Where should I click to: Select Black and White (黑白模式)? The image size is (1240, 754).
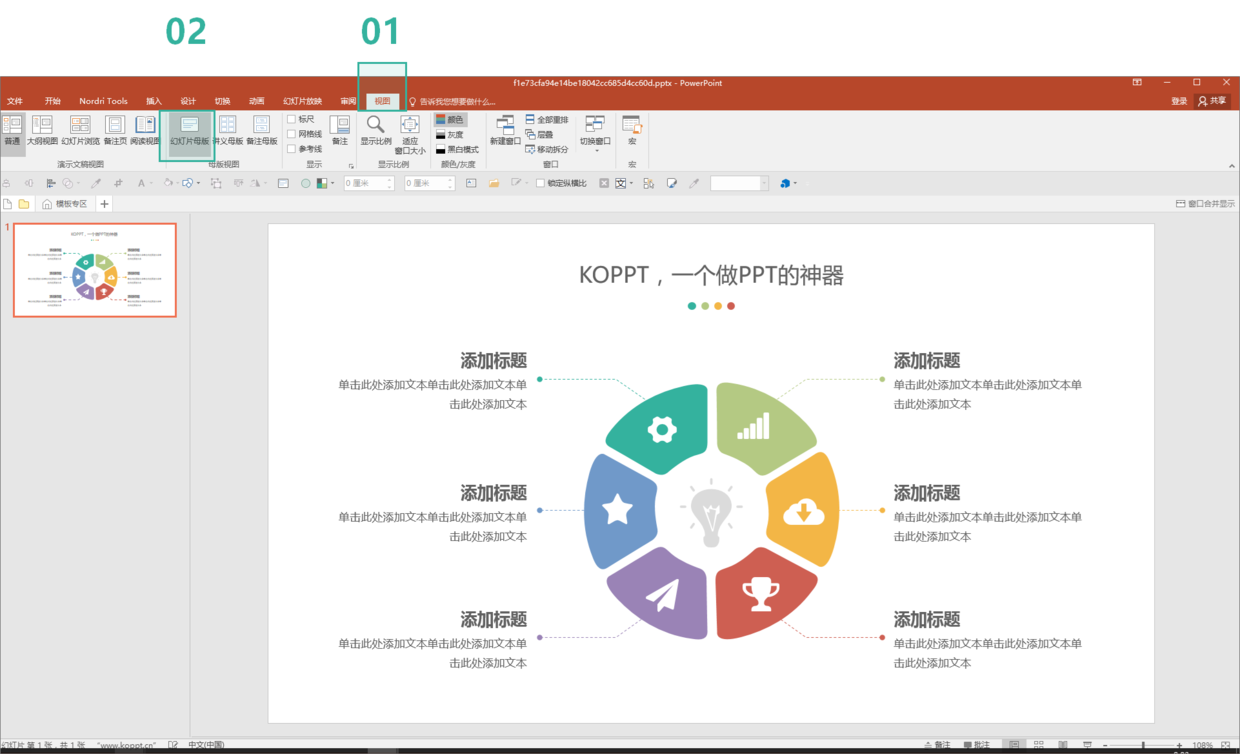(x=457, y=149)
